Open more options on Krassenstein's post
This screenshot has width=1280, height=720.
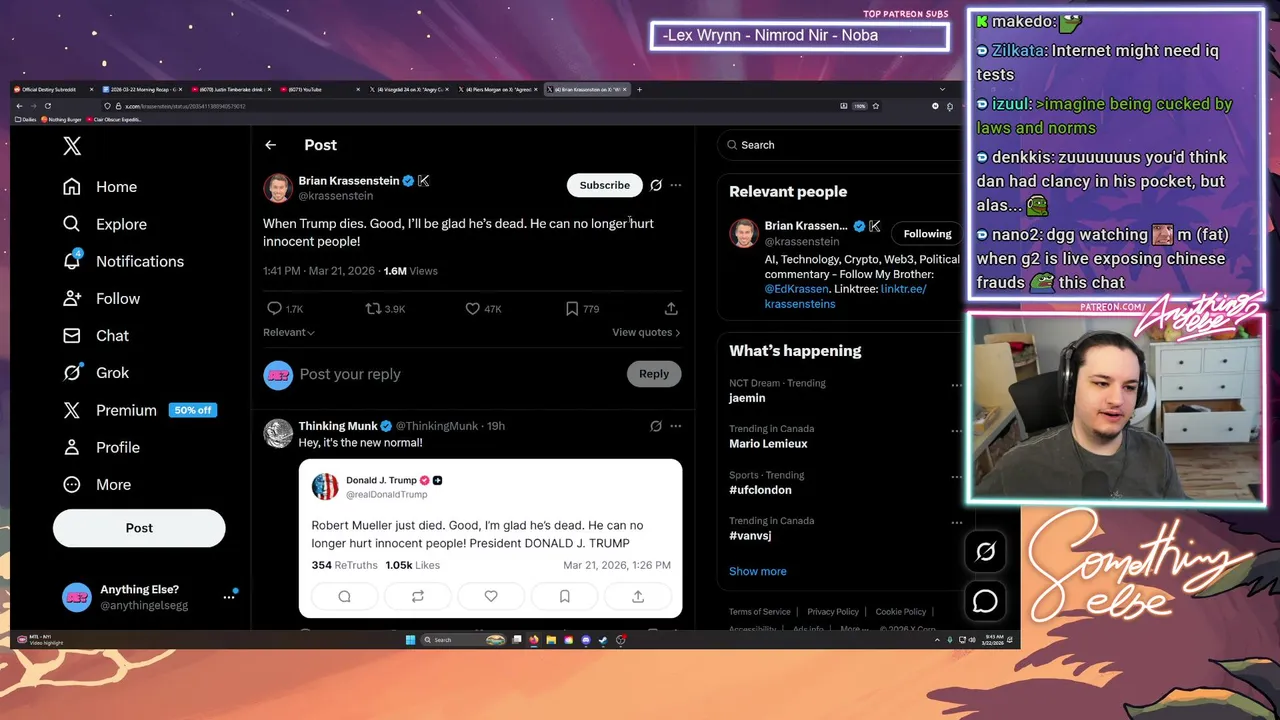(676, 185)
